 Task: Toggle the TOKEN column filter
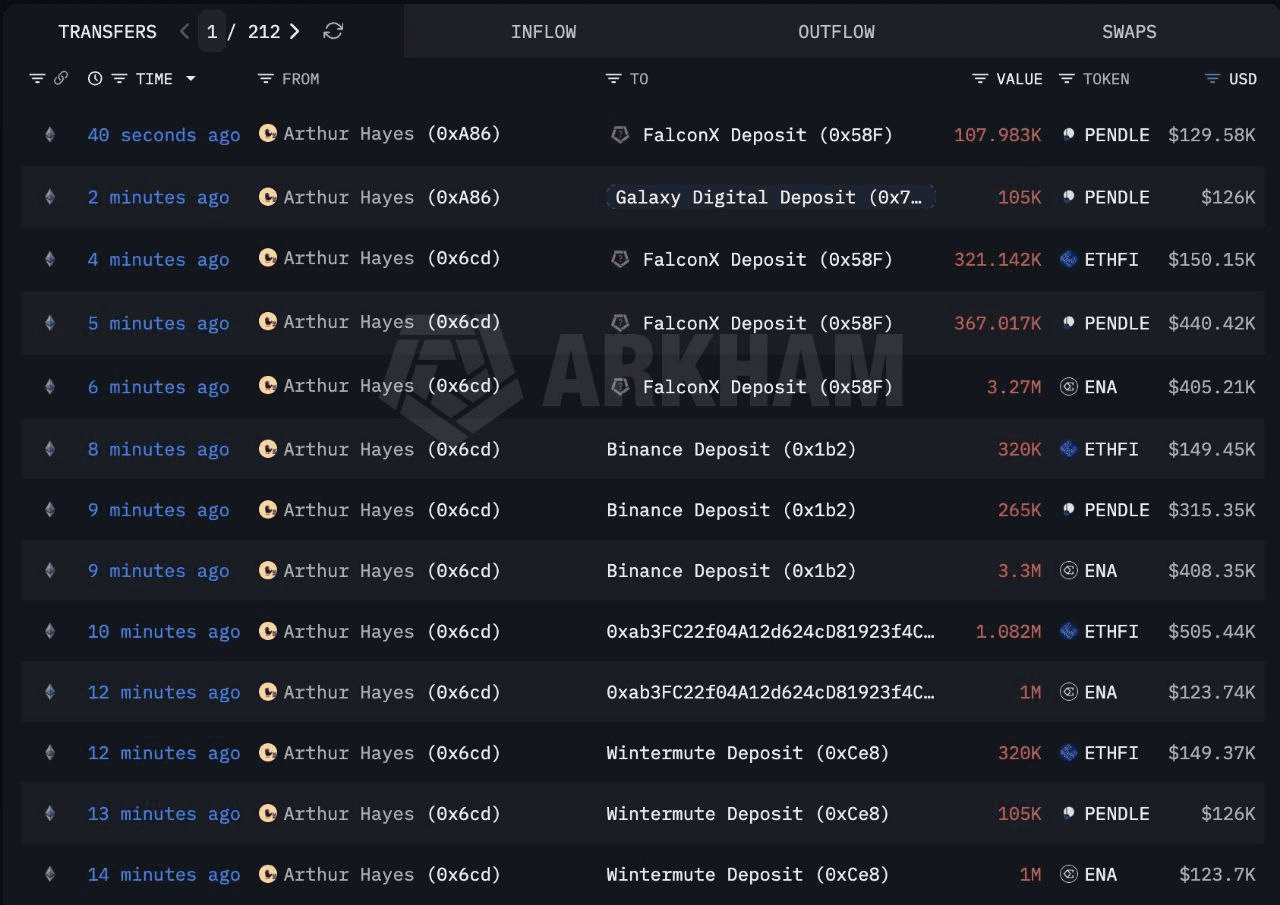(x=1067, y=78)
